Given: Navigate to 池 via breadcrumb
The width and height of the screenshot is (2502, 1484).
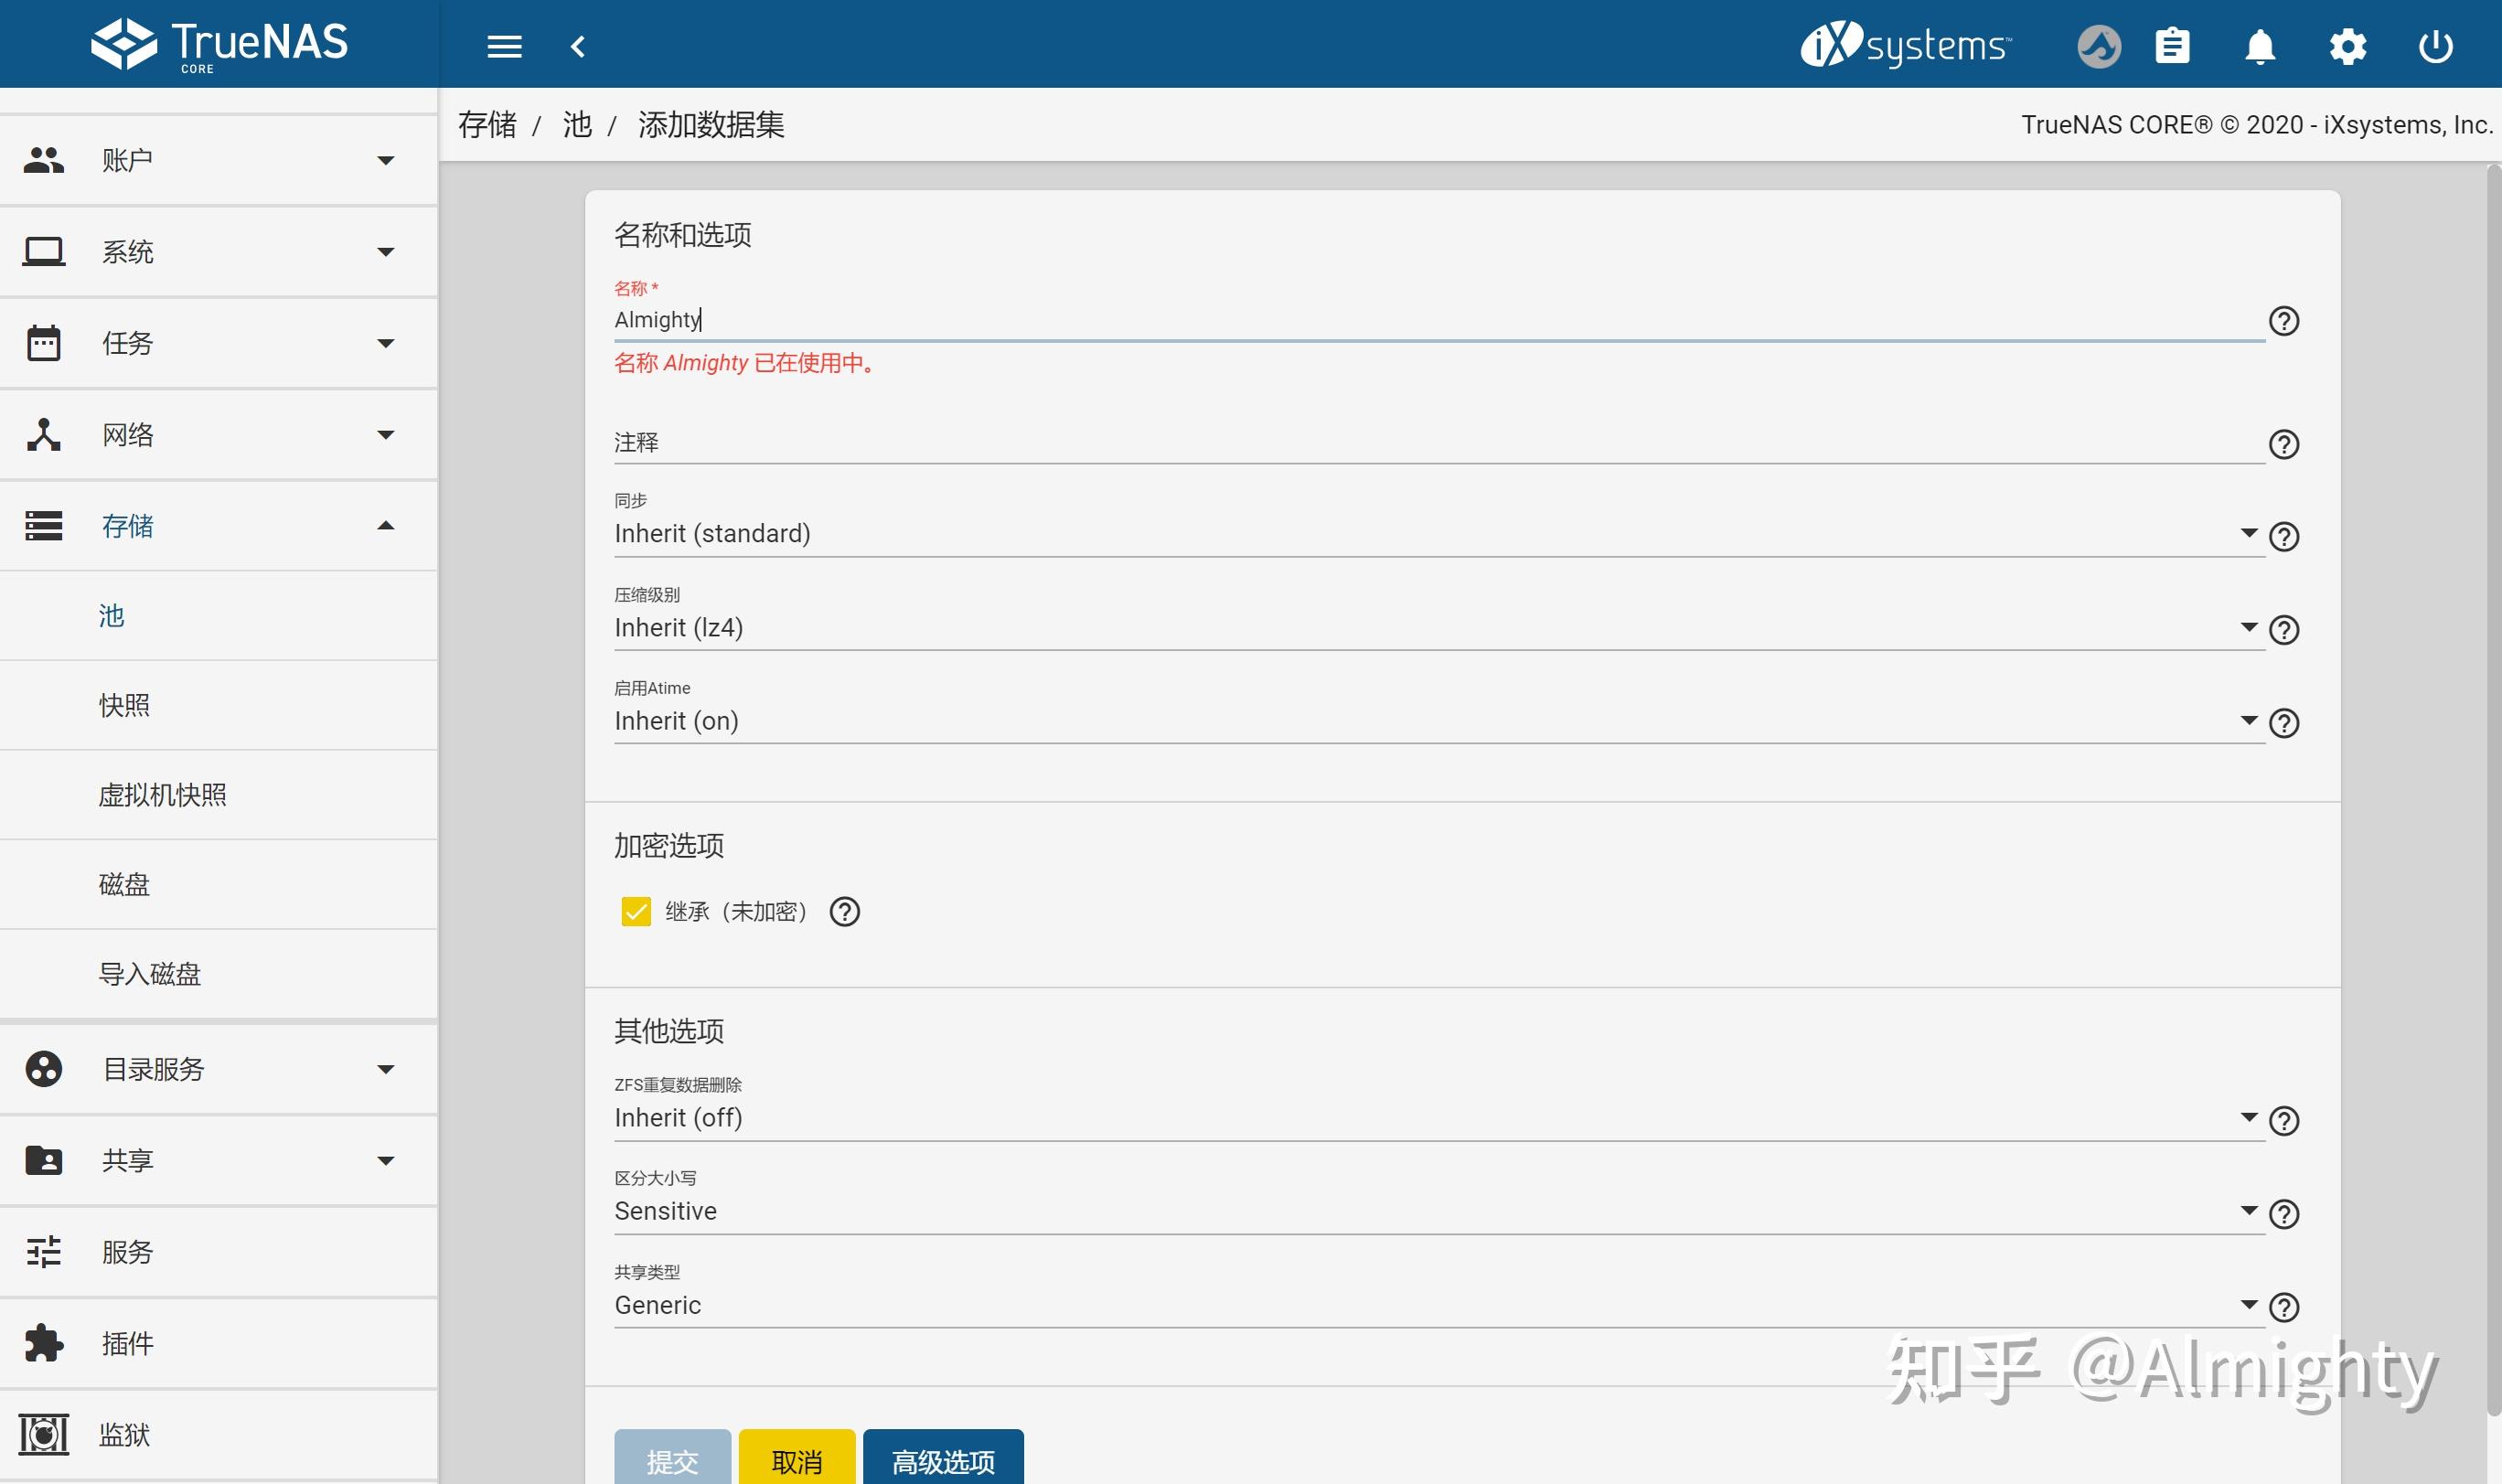Looking at the screenshot, I should pyautogui.click(x=577, y=124).
